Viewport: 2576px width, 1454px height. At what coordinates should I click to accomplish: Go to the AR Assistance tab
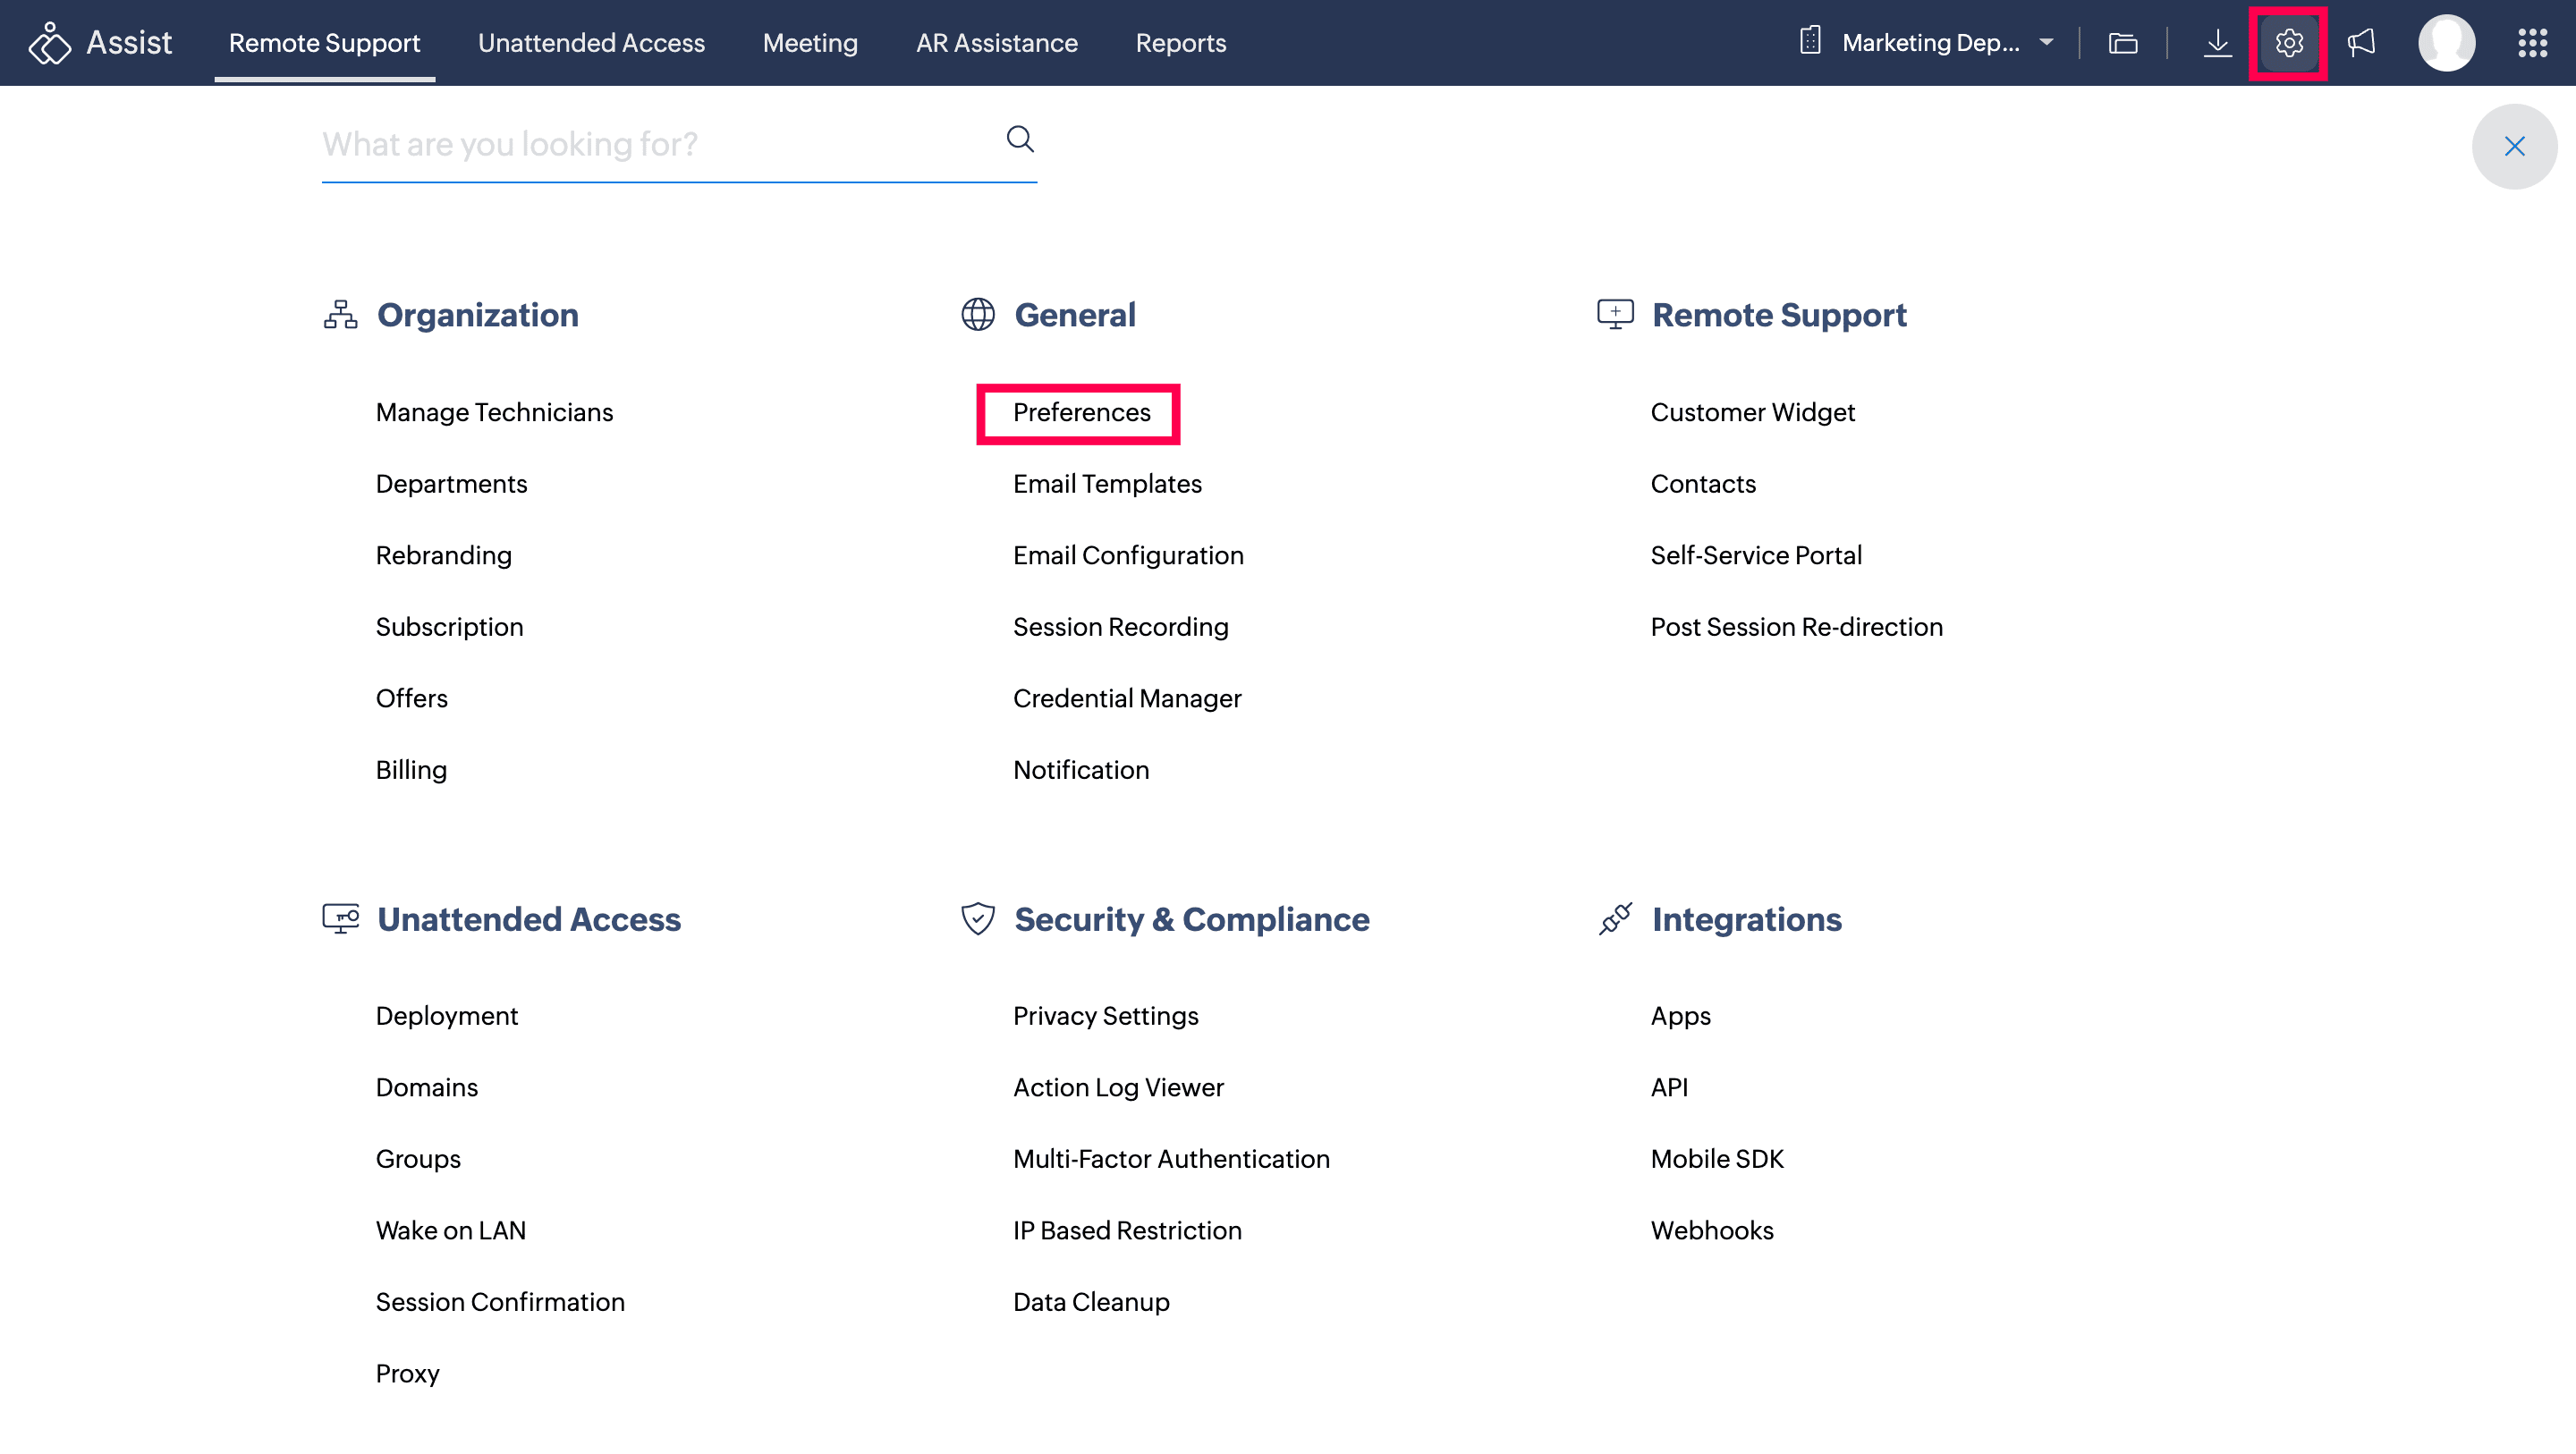[x=996, y=43]
